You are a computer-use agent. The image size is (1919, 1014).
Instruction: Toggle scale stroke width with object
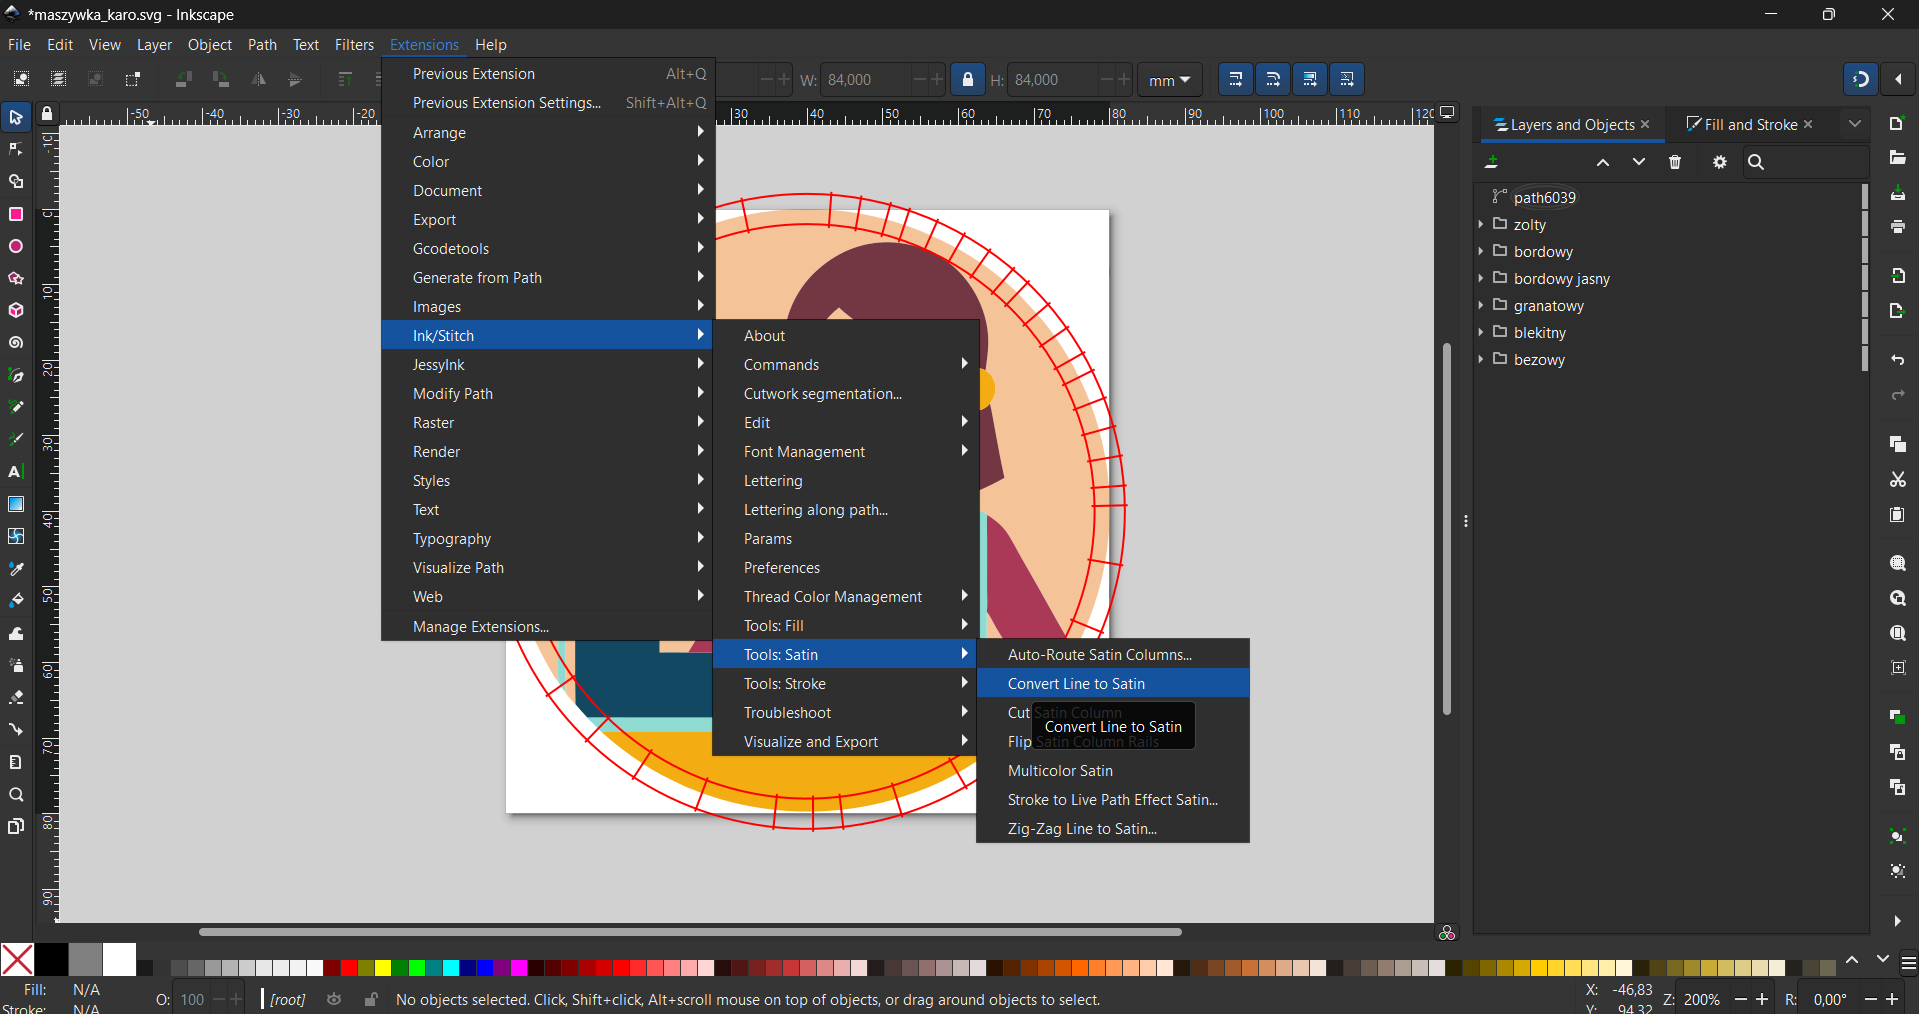pos(1236,79)
